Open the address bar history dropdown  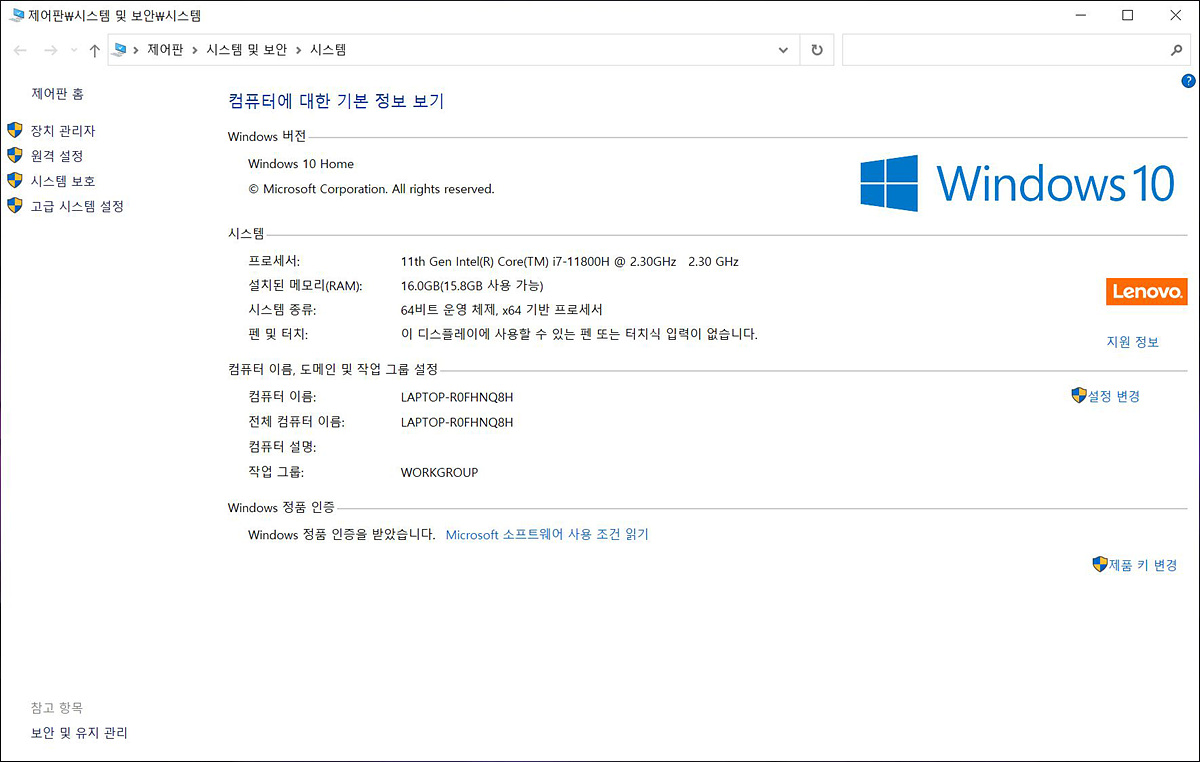click(784, 50)
